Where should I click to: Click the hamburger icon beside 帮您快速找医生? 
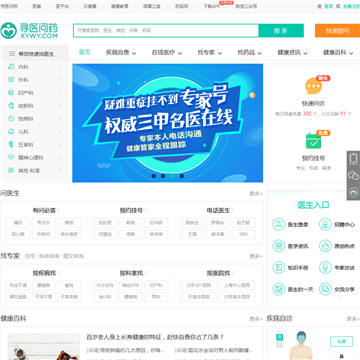pos(12,54)
